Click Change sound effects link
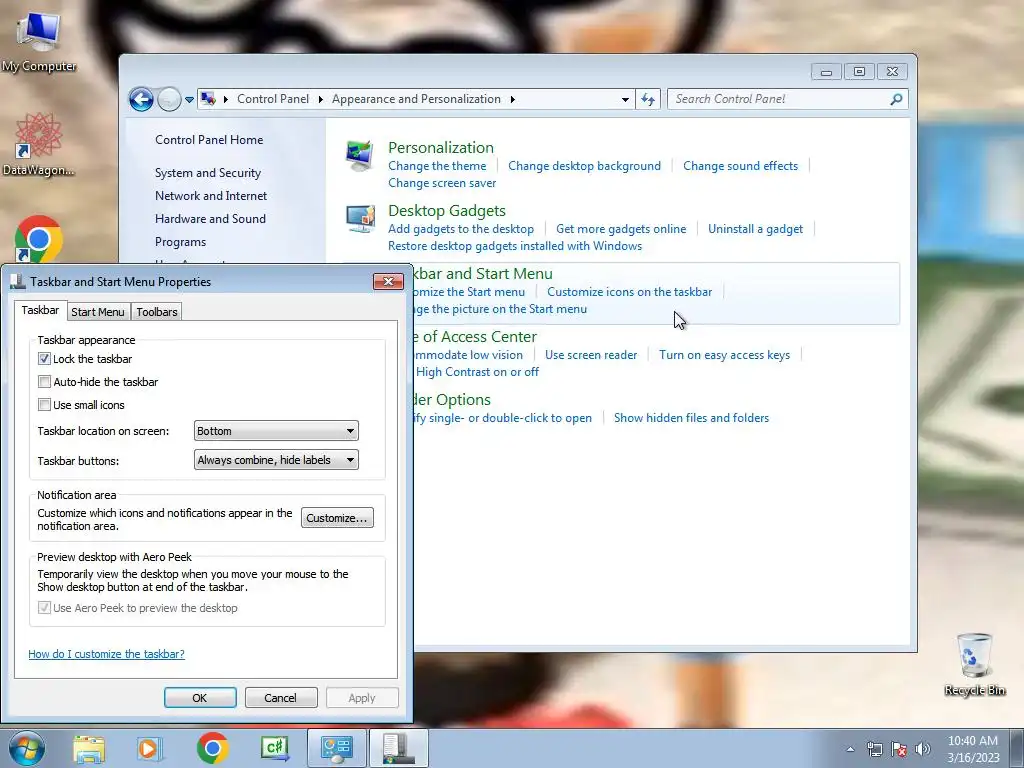1024x768 pixels. tap(741, 166)
